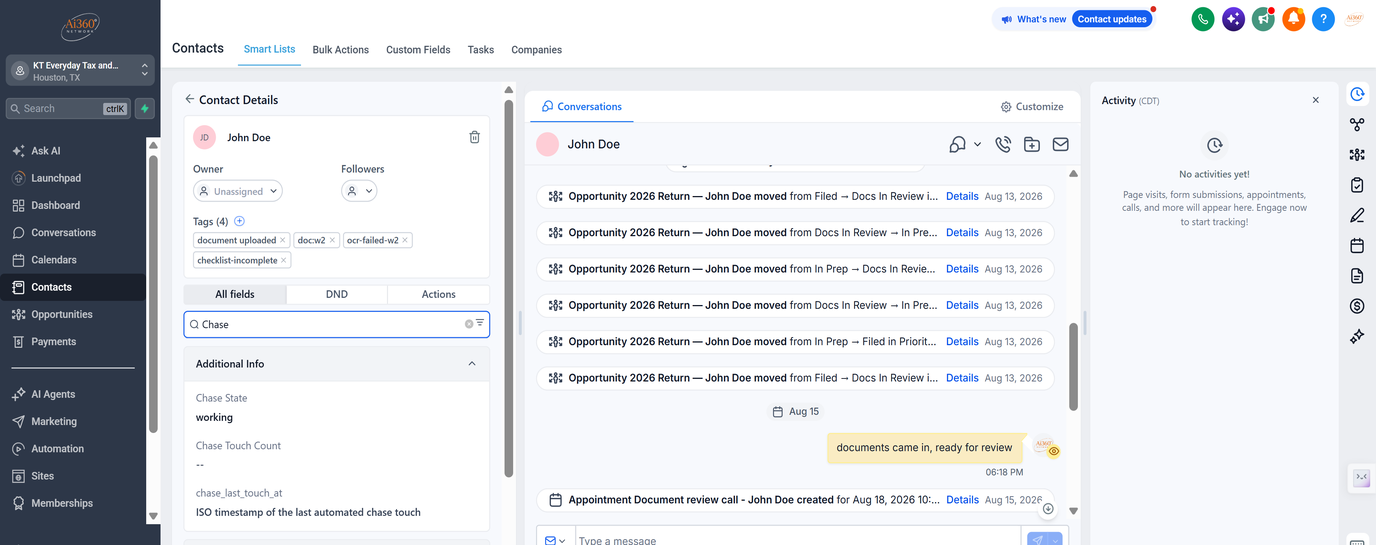Clear the Chase search field text
Image resolution: width=1376 pixels, height=545 pixels.
point(469,324)
